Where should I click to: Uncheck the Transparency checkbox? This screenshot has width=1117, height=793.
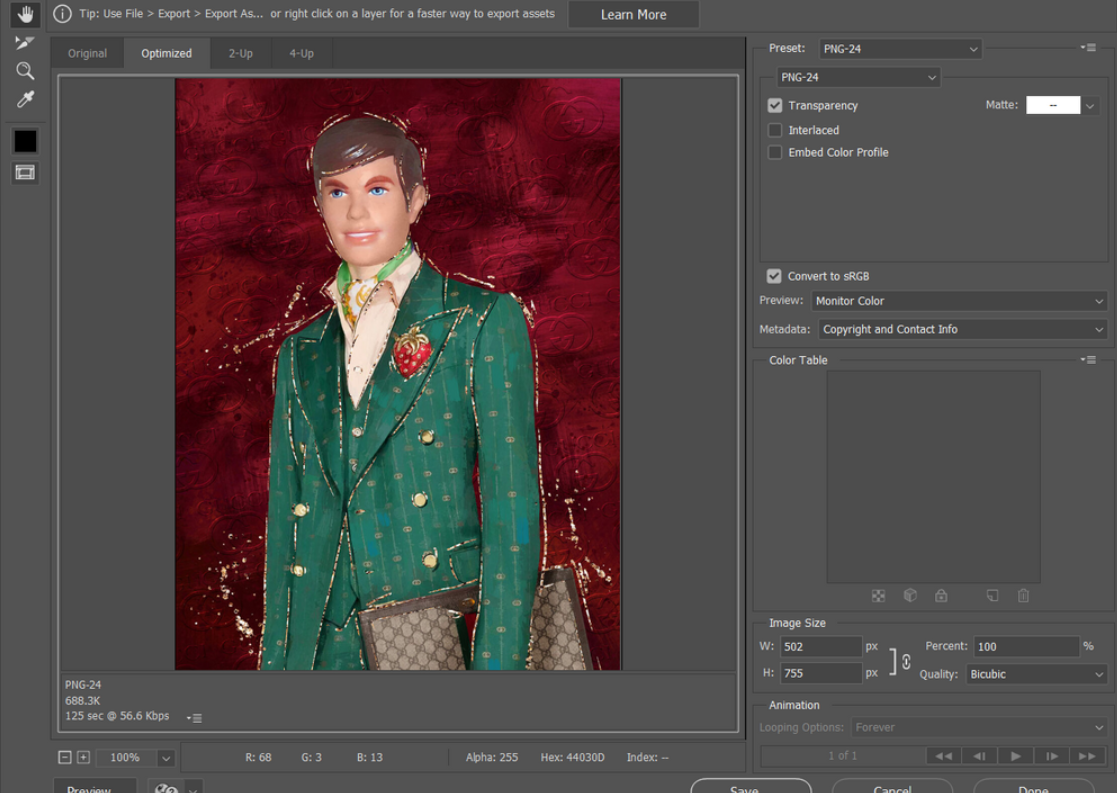tap(775, 105)
